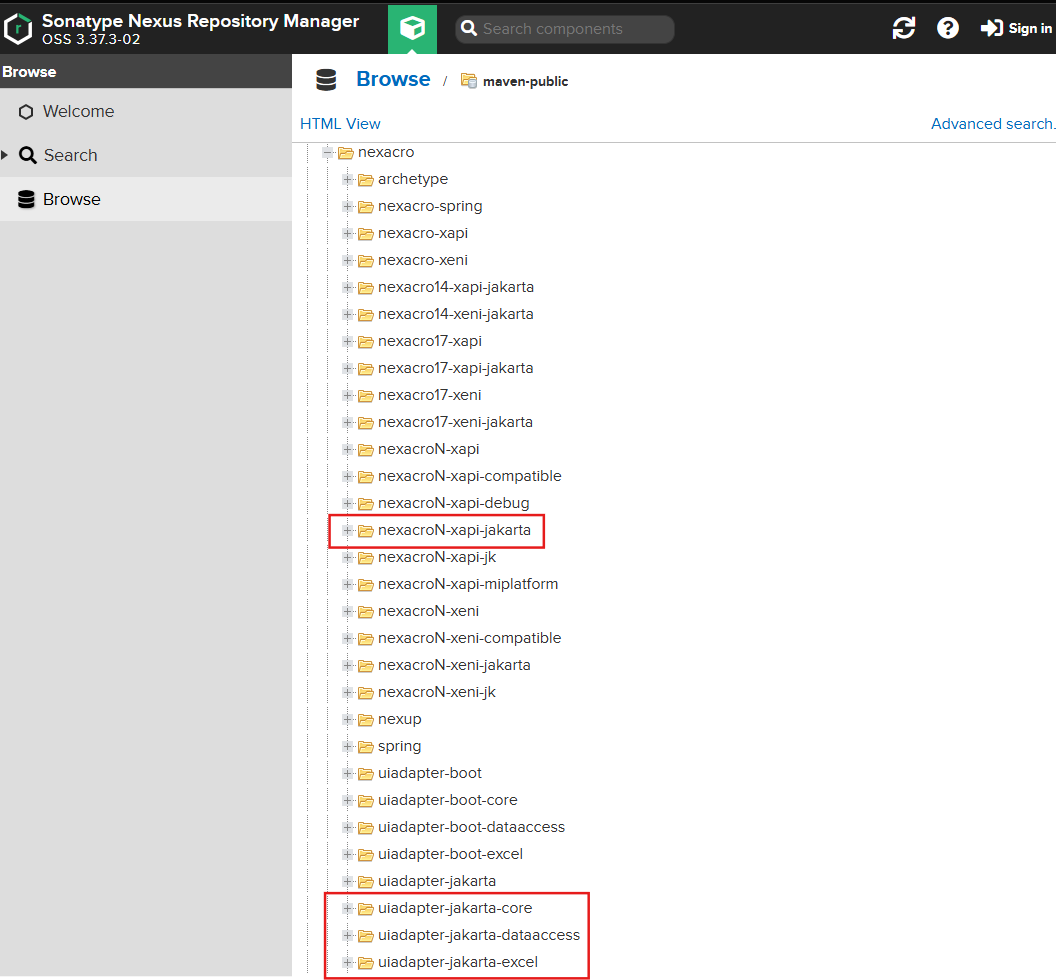1056x980 pixels.
Task: Select uiadapter-jakarta-excel tree item
Action: point(458,962)
